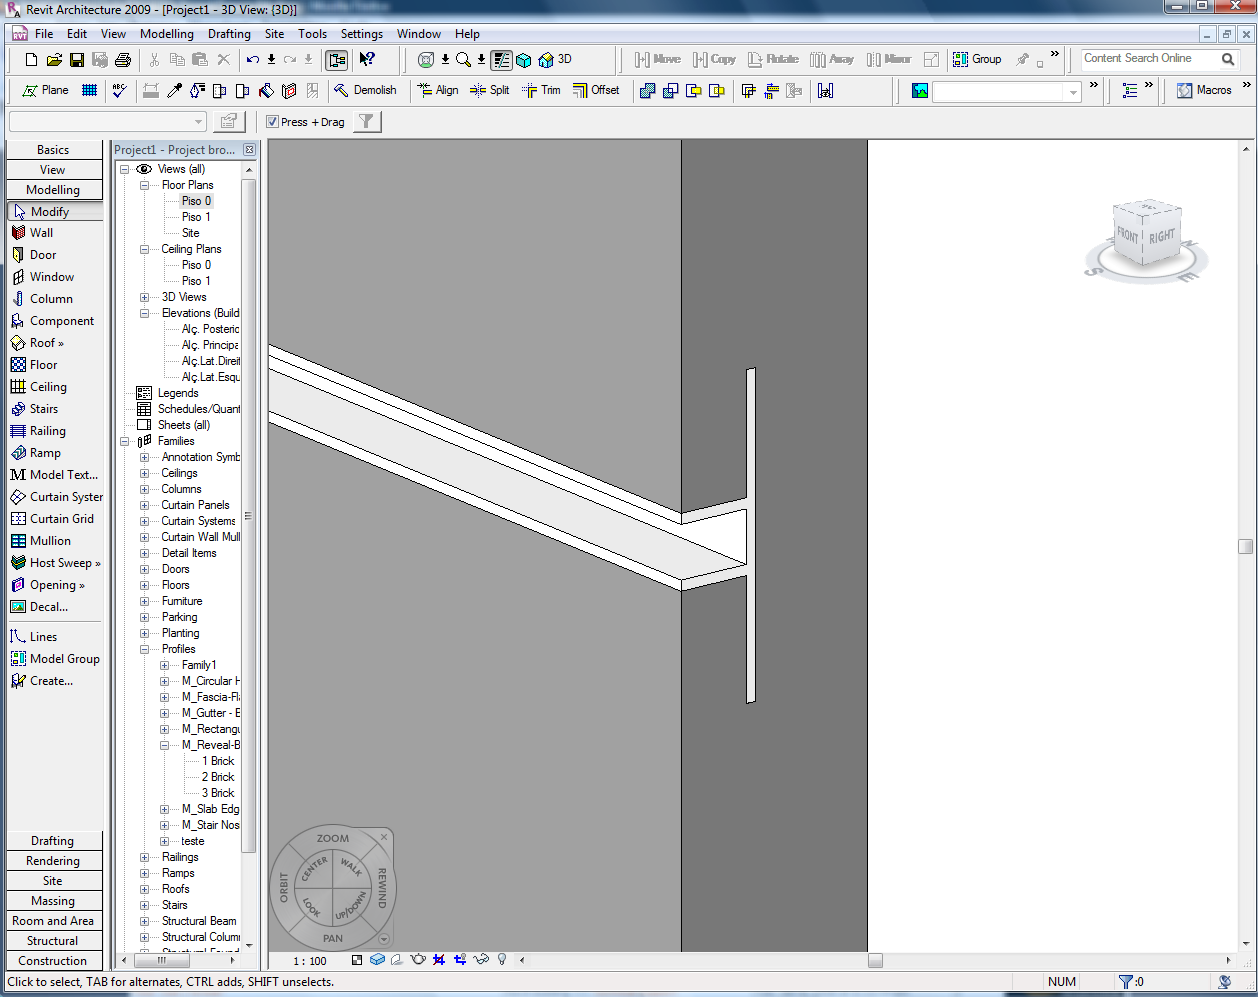Toggle Thin Lines icon in toolbar
The height and width of the screenshot is (997, 1258).
[x=501, y=60]
